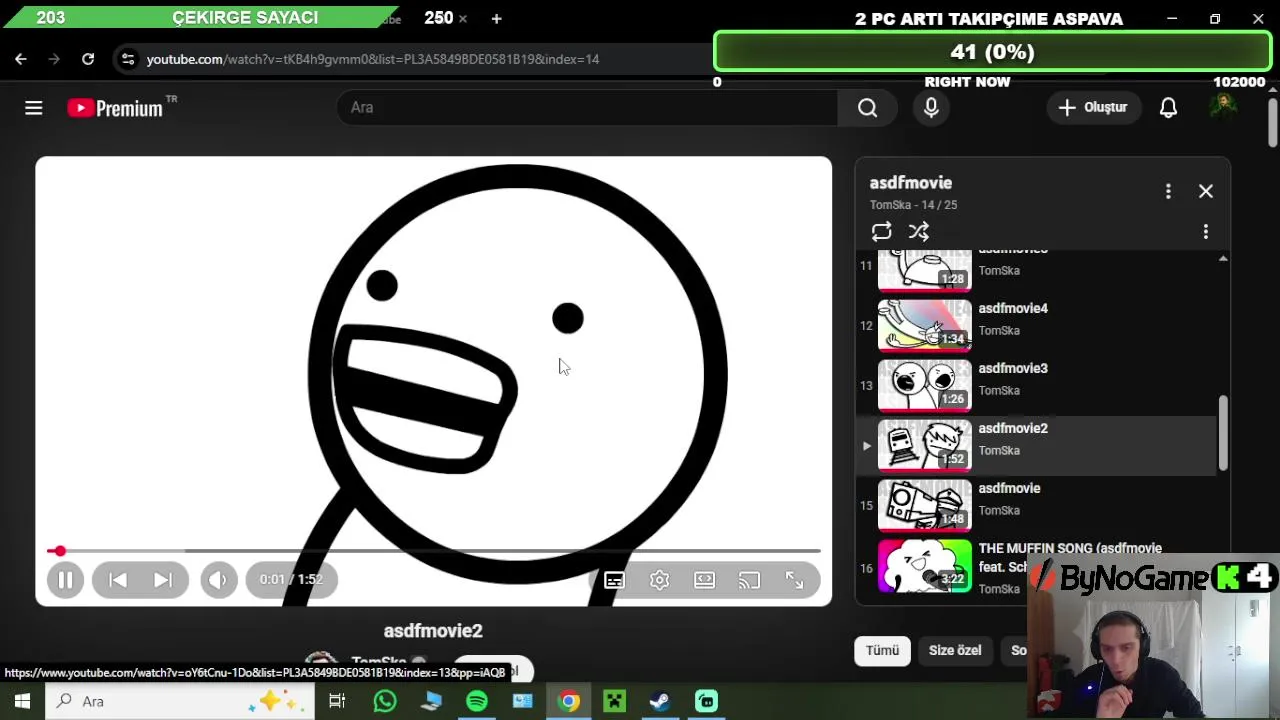
Task: Click the playlist panel scrollbar thumb
Action: pyautogui.click(x=1222, y=432)
